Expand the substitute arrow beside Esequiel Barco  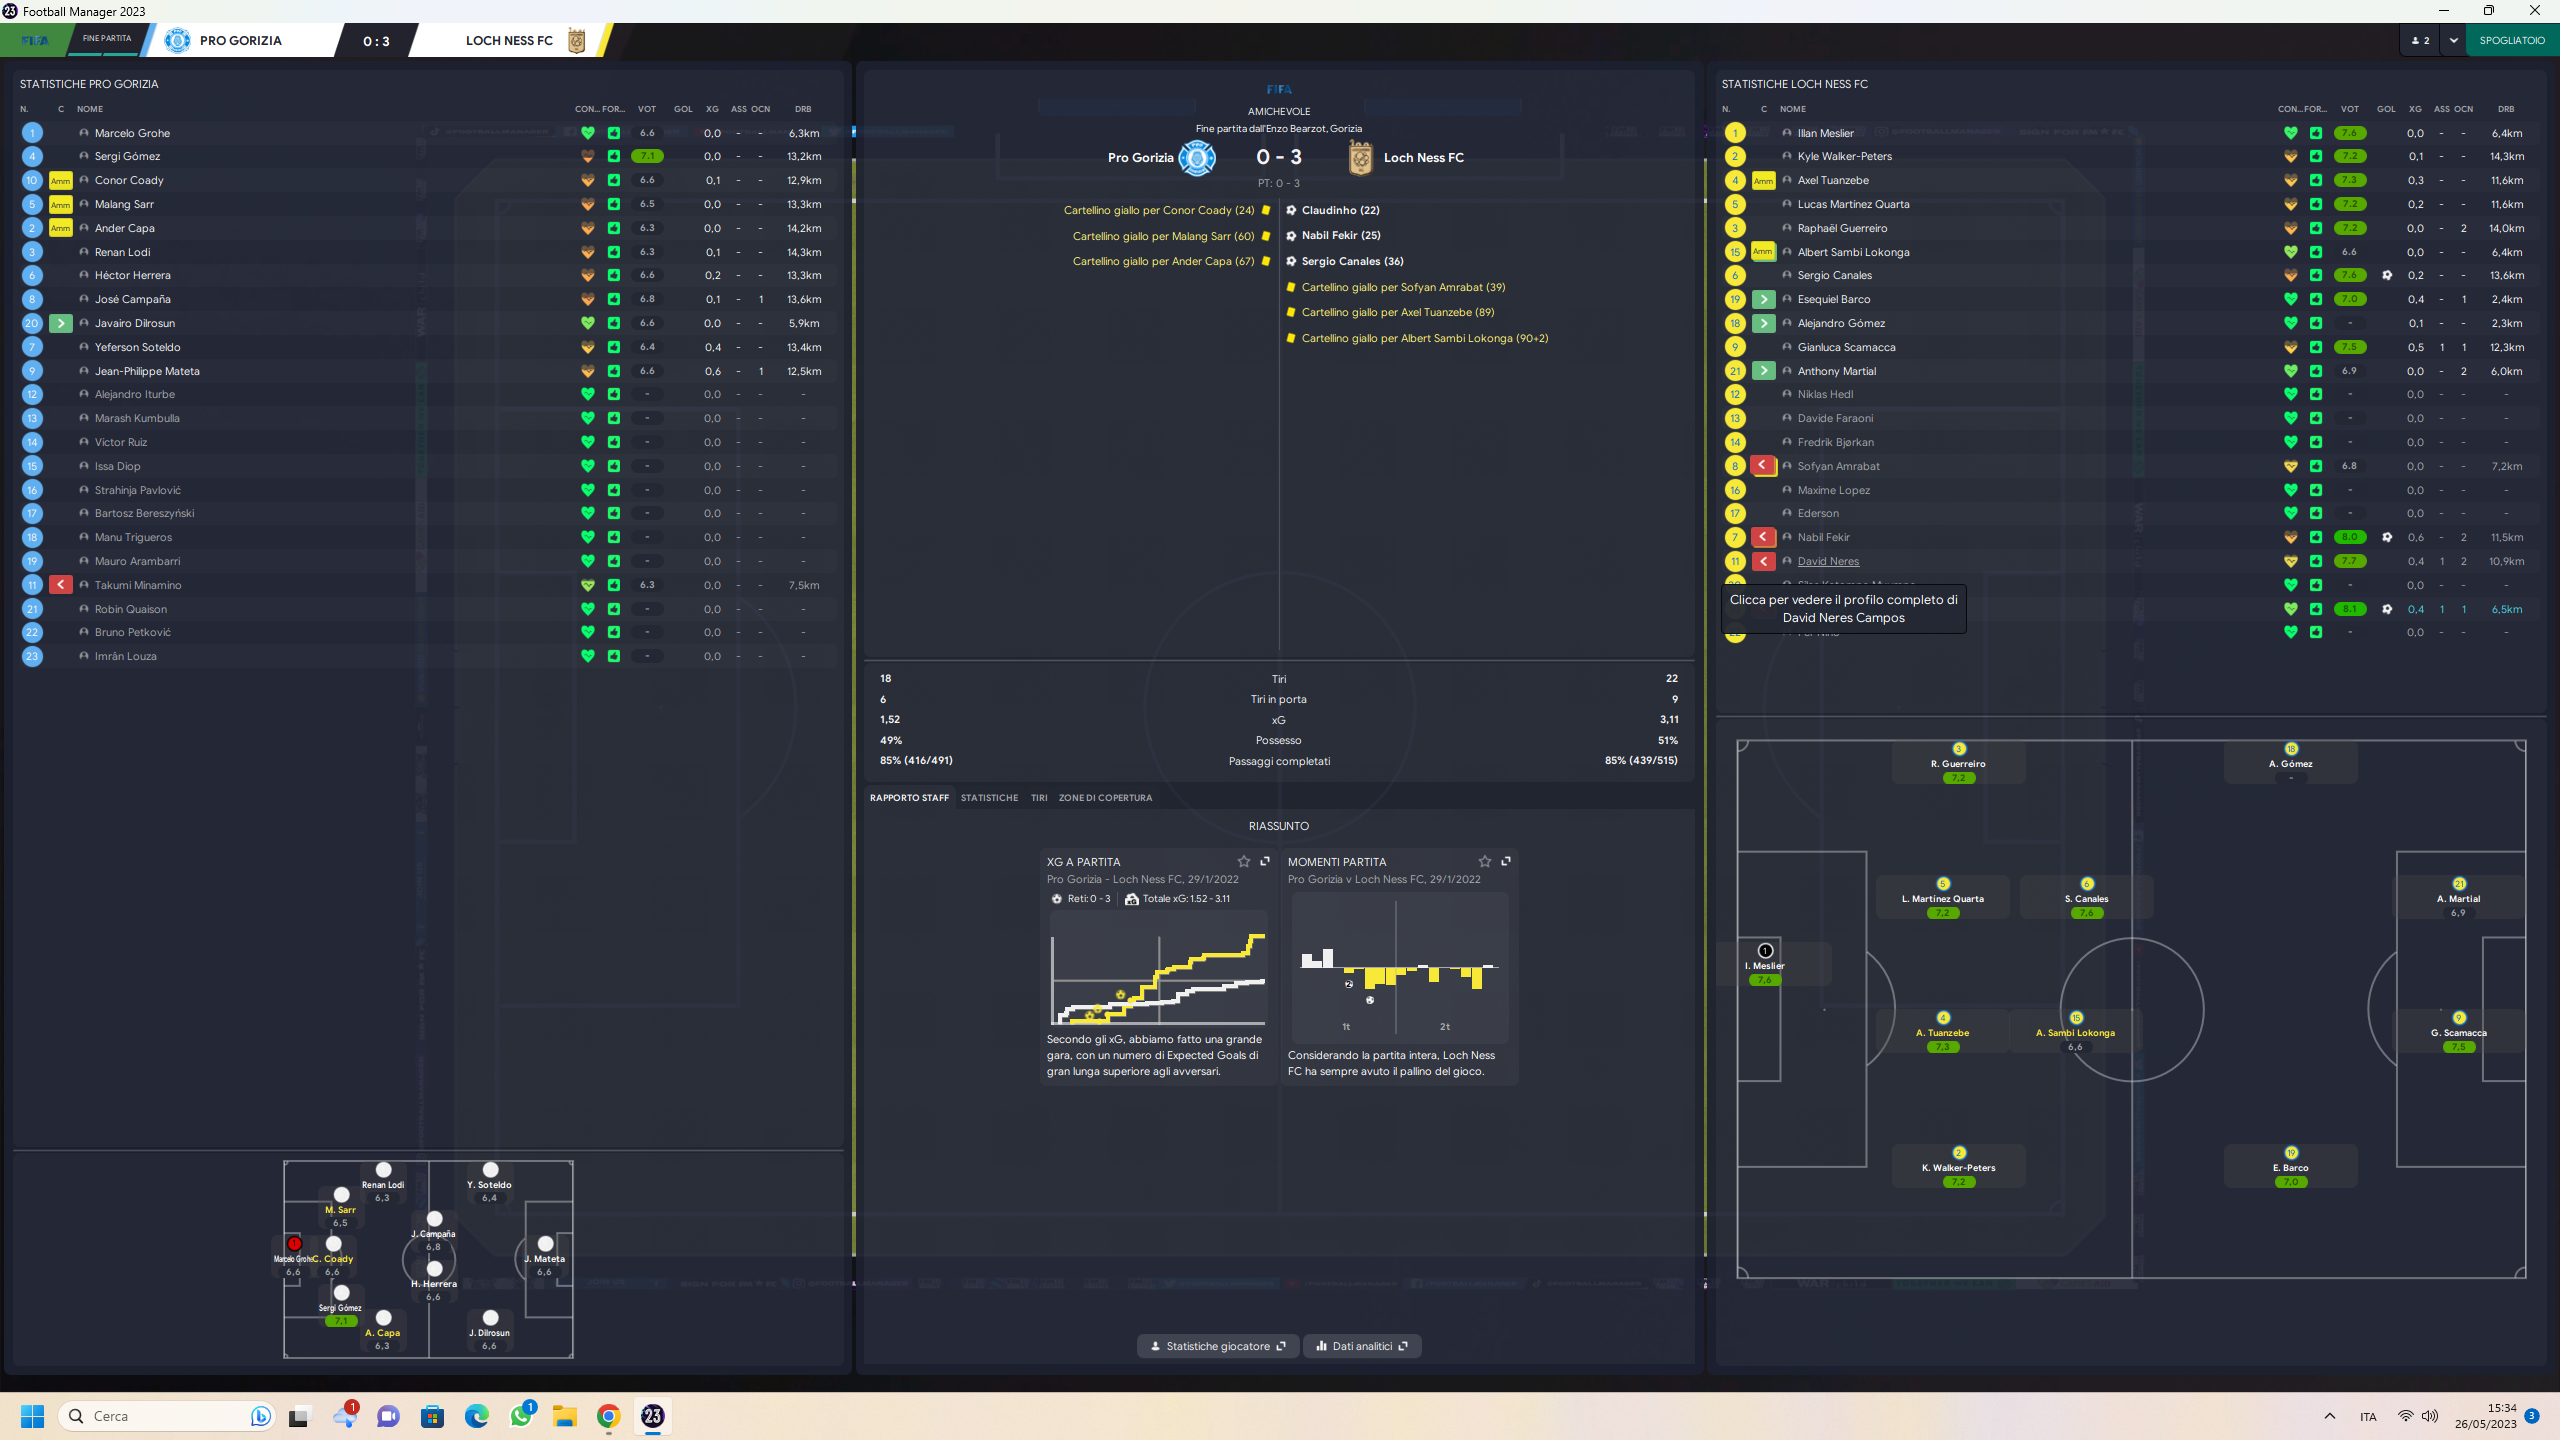1763,299
